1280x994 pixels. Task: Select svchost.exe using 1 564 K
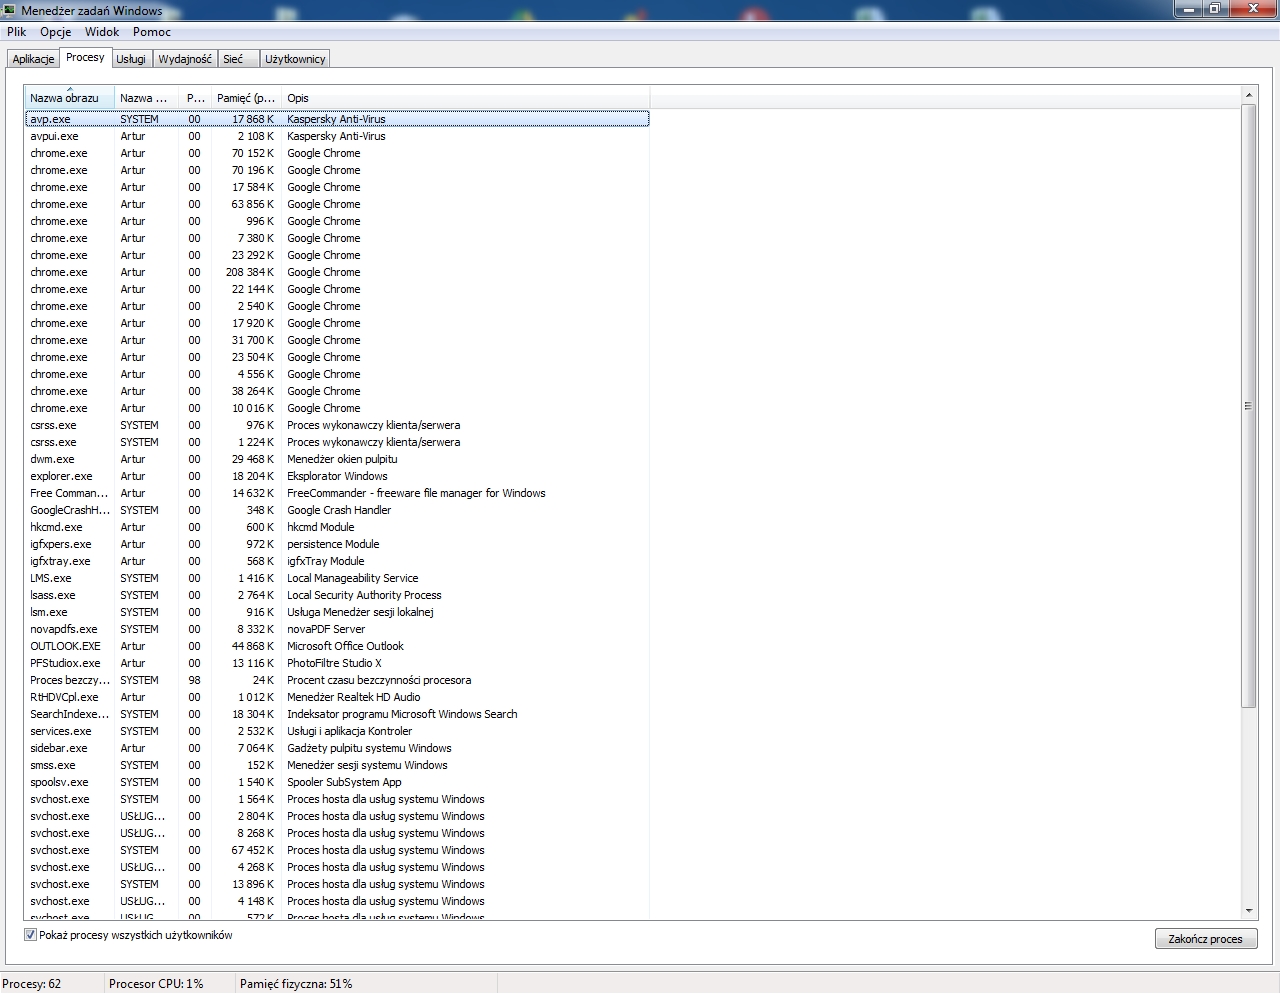[337, 799]
